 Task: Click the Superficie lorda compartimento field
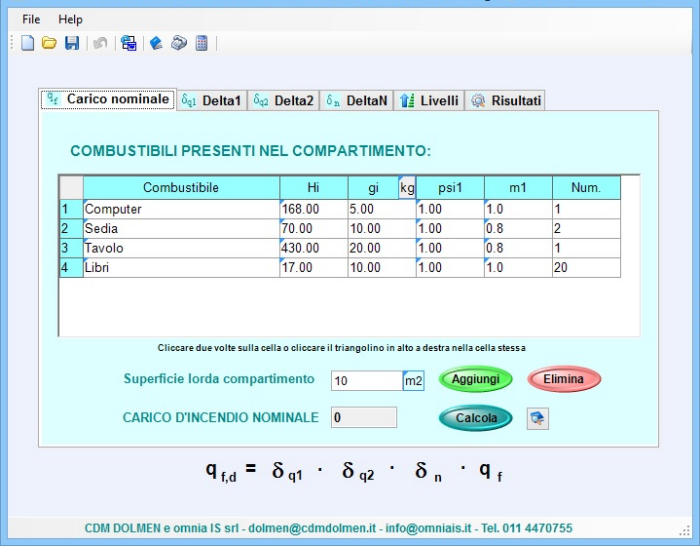coord(365,381)
